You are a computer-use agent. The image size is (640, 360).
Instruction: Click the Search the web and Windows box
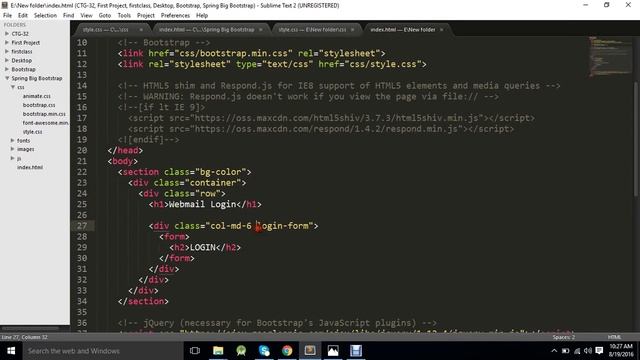tap(103, 351)
